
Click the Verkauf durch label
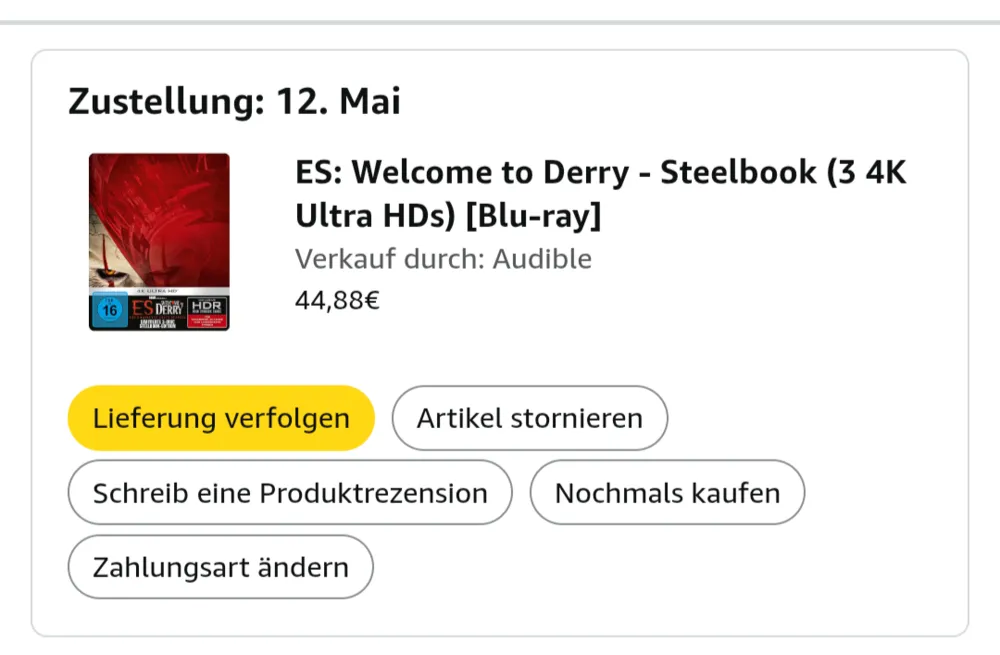pos(390,260)
